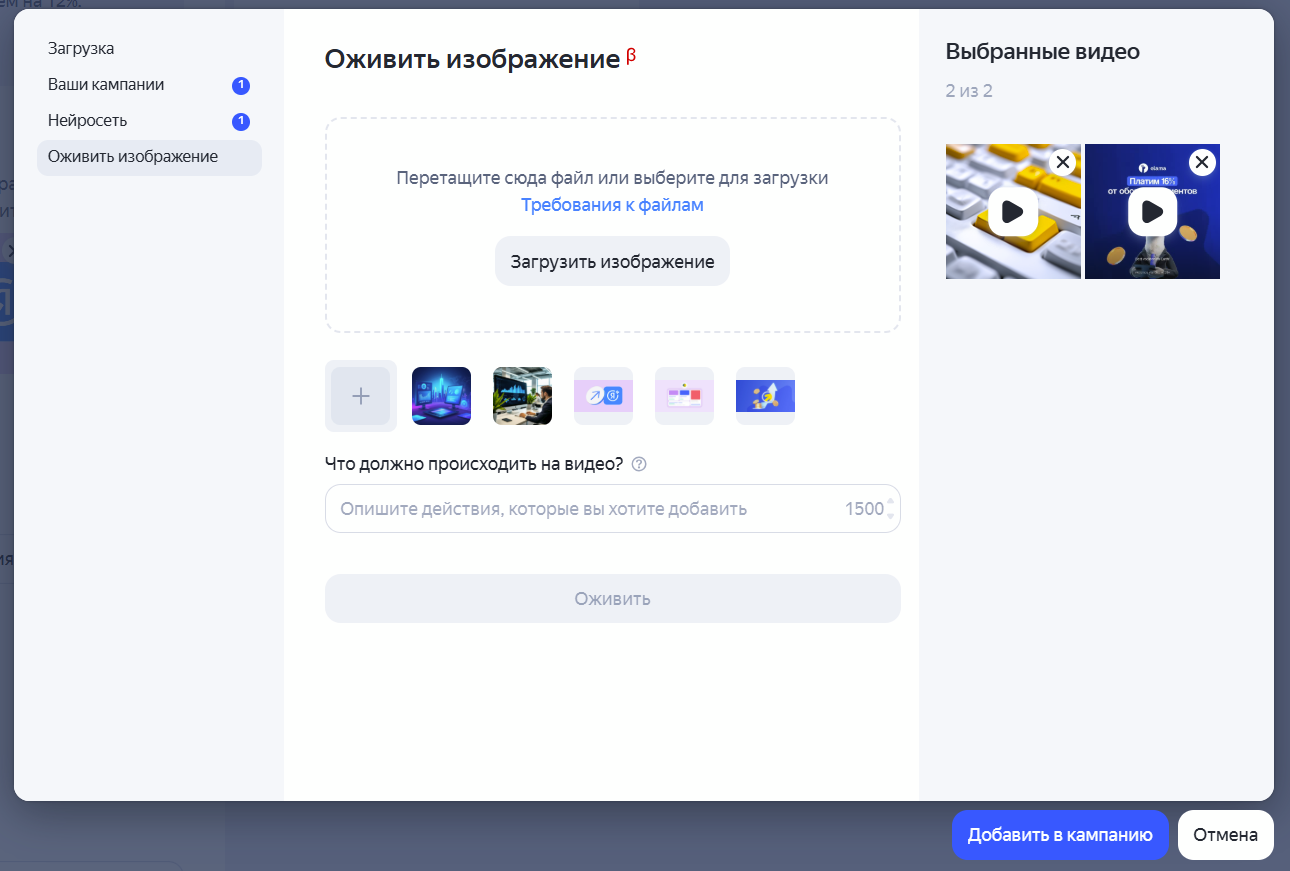
Task: Click the resize handle of description field
Action: [x=890, y=509]
